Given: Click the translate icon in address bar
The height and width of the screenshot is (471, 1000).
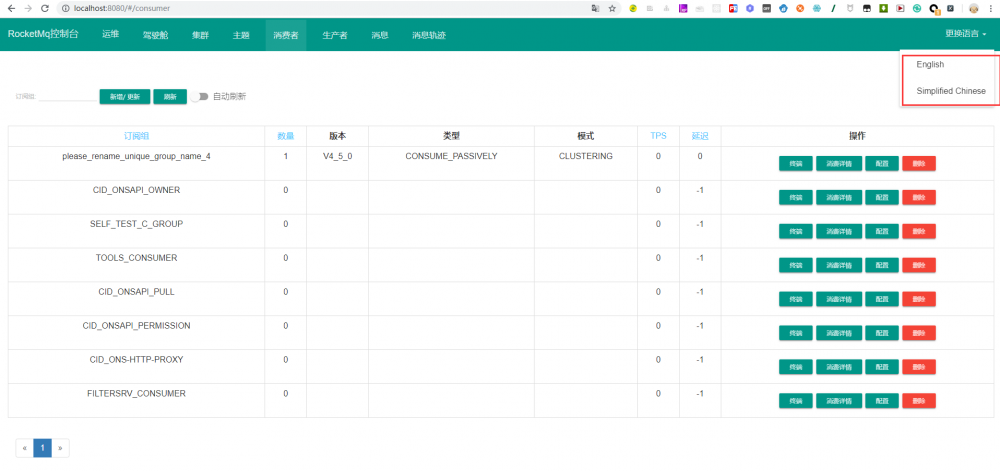Looking at the screenshot, I should [595, 8].
